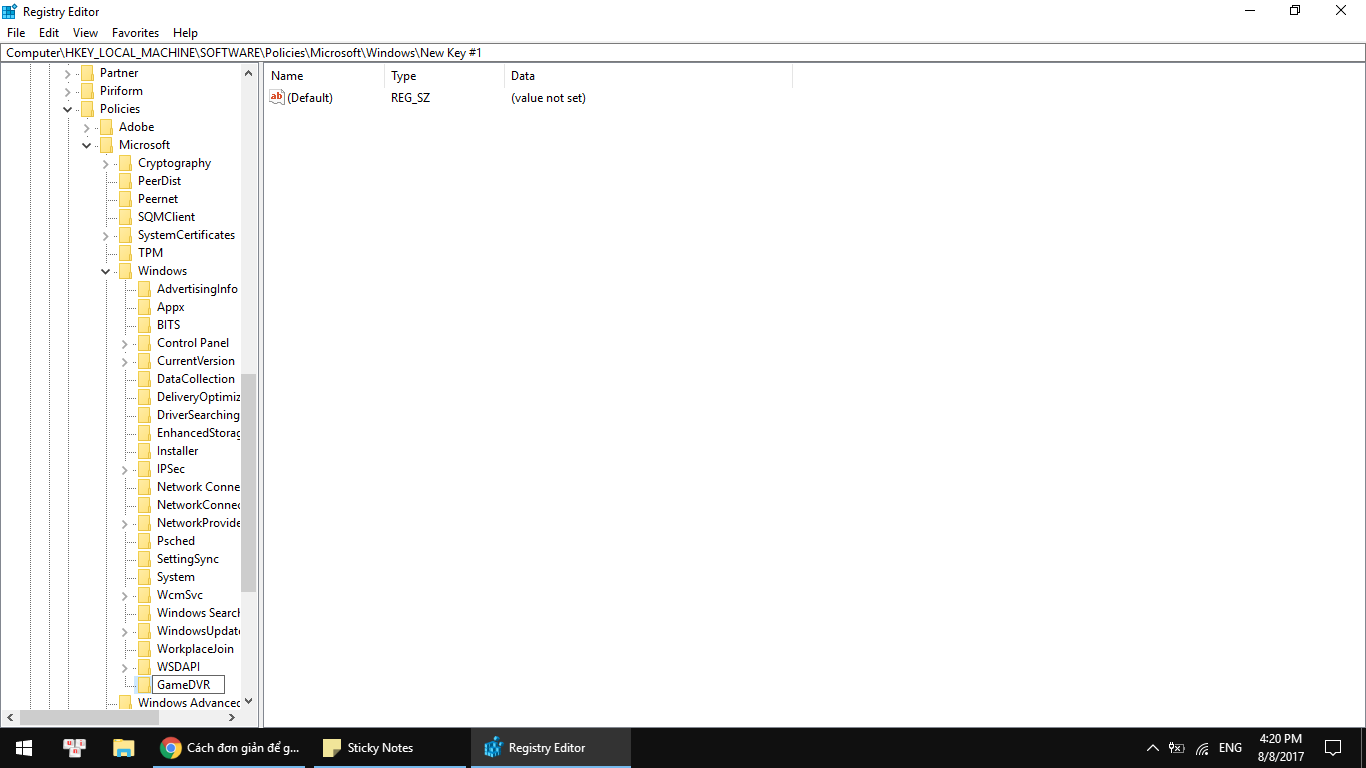This screenshot has height=768, width=1366.
Task: Open the Favorites menu
Action: 135,32
